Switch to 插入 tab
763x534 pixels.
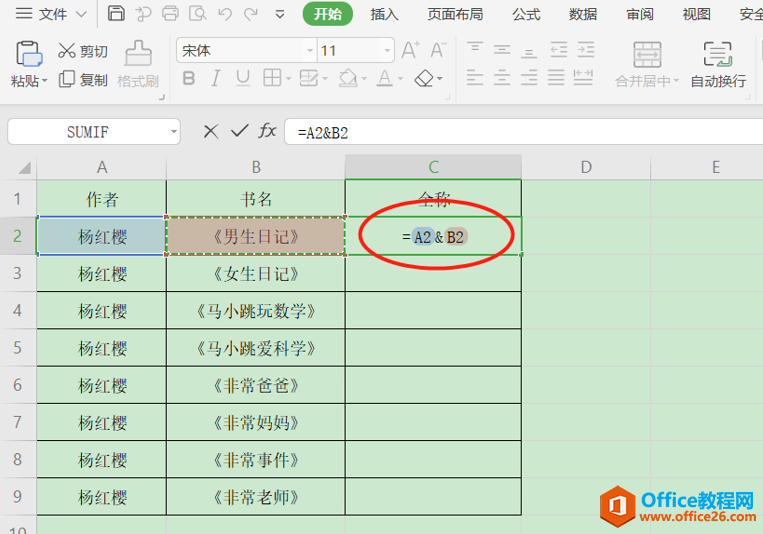click(x=384, y=14)
